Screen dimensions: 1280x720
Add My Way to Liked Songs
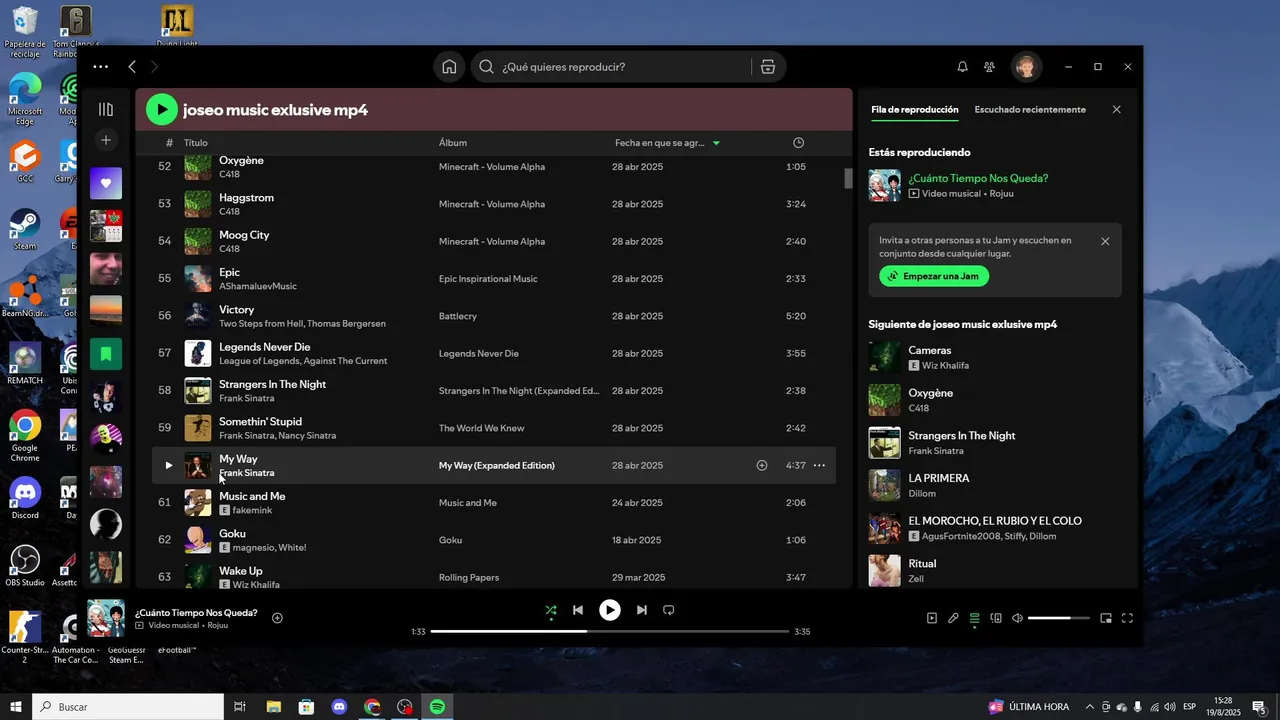[762, 465]
